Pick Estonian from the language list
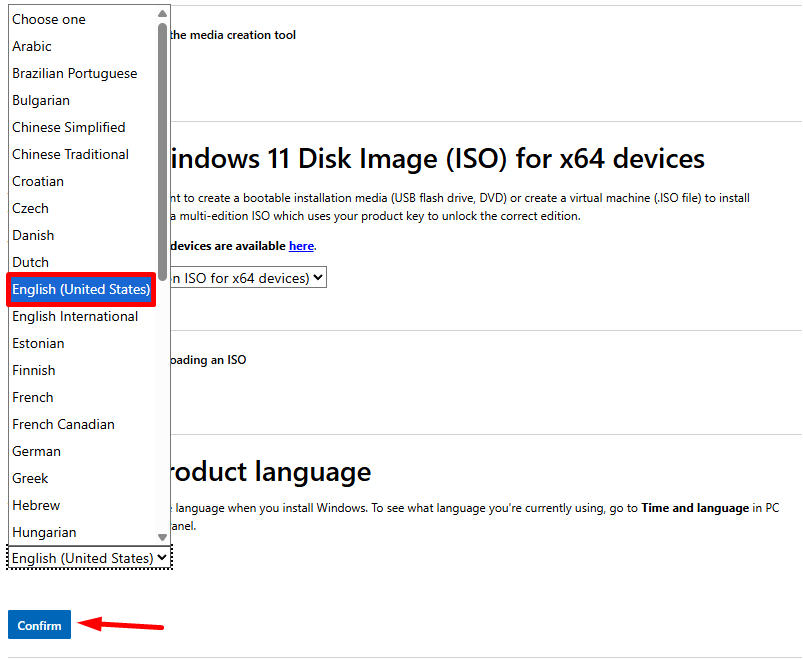 pos(82,344)
